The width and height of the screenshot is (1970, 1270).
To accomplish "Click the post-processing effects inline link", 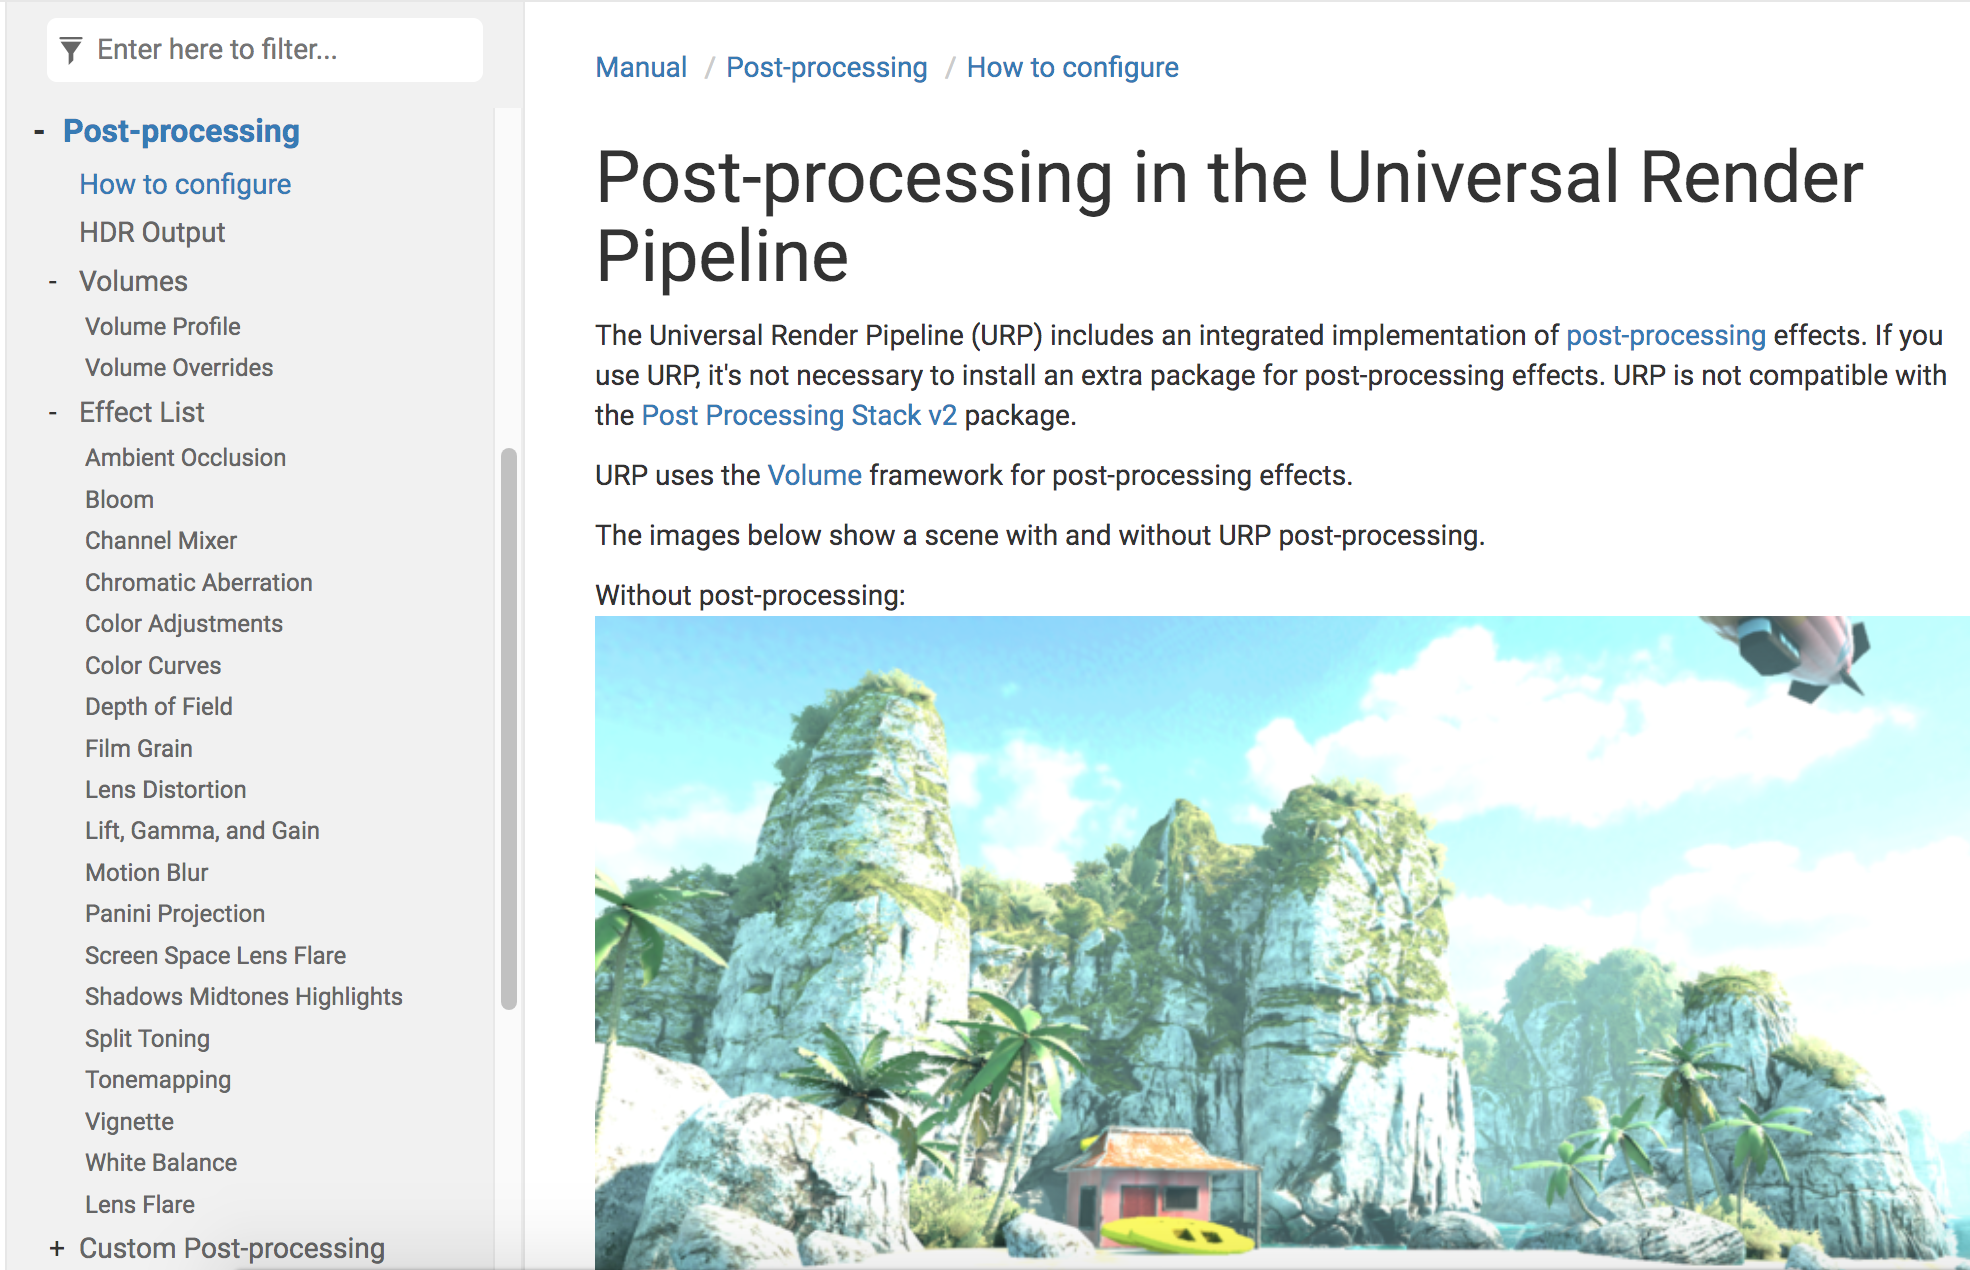I will tap(1665, 335).
